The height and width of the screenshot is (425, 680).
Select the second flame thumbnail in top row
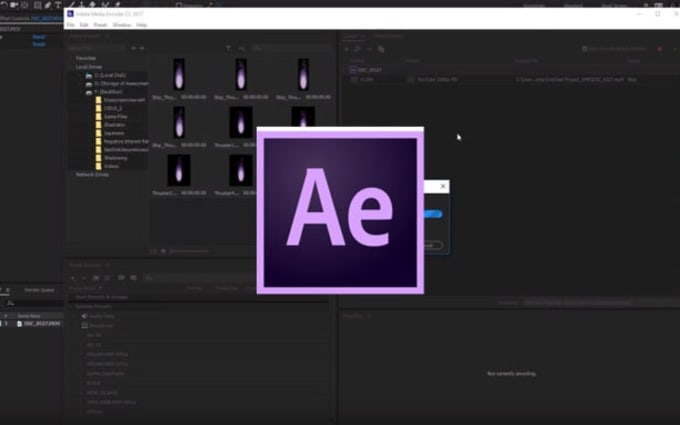[241, 75]
